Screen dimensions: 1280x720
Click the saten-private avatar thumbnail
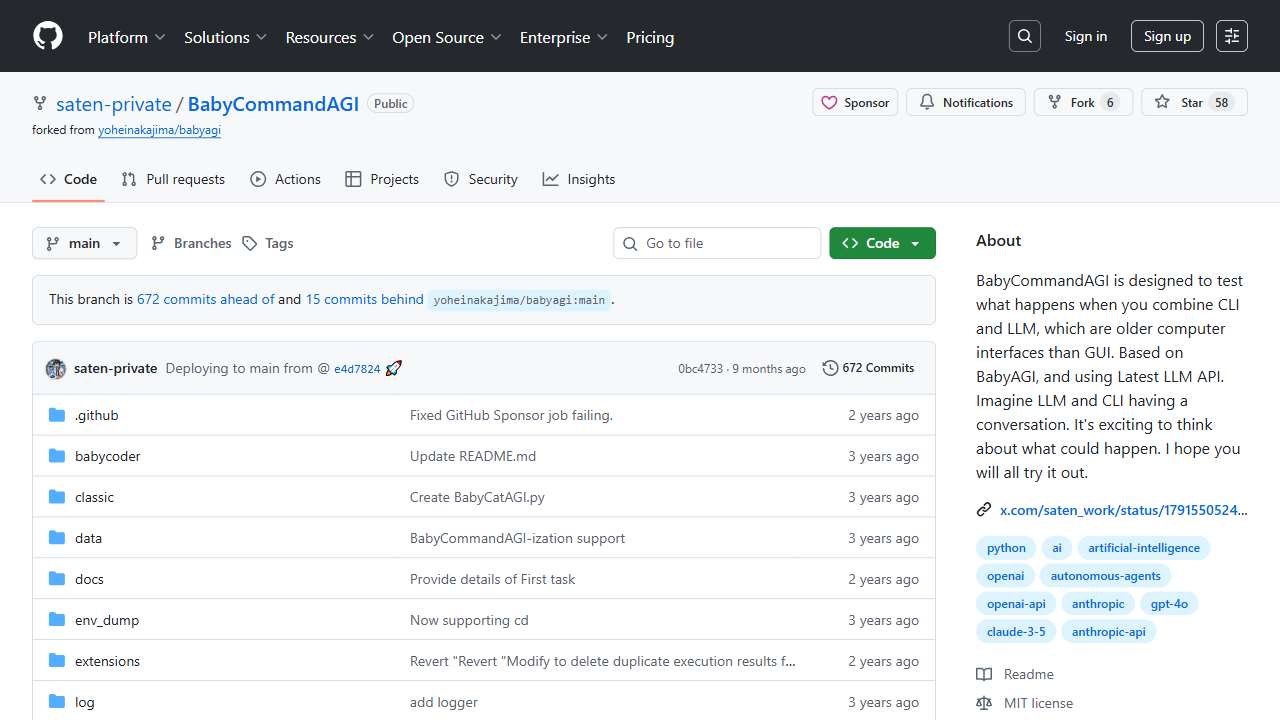pyautogui.click(x=56, y=369)
